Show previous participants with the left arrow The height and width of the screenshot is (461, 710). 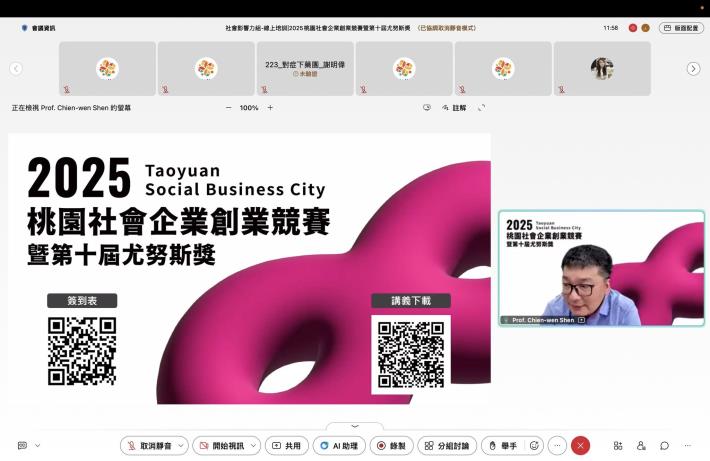coord(16,69)
